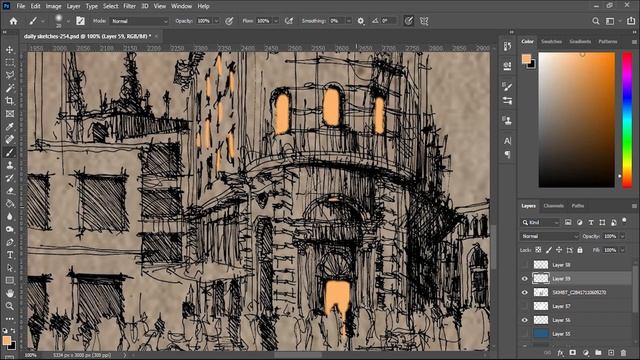Toggle pressure for size button

tap(408, 21)
